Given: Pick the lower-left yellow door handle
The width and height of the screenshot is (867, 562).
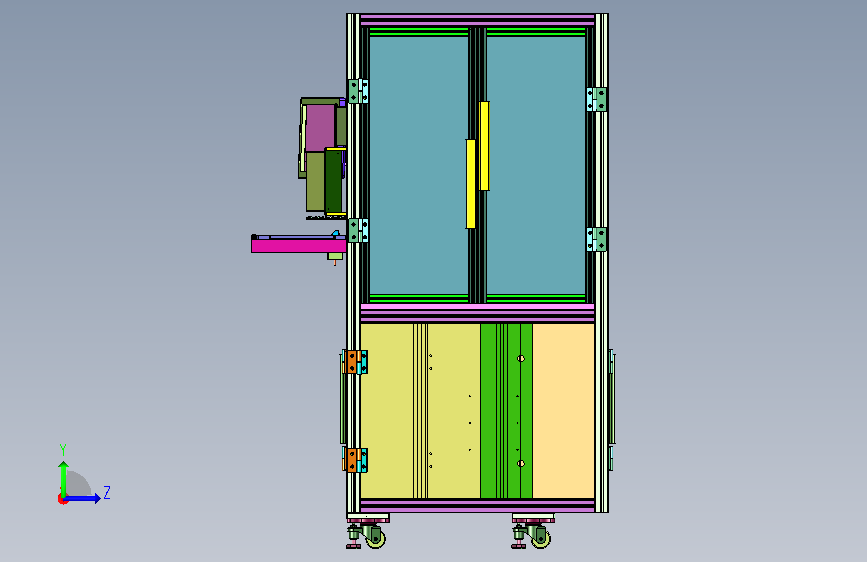Looking at the screenshot, I should click(x=471, y=184).
